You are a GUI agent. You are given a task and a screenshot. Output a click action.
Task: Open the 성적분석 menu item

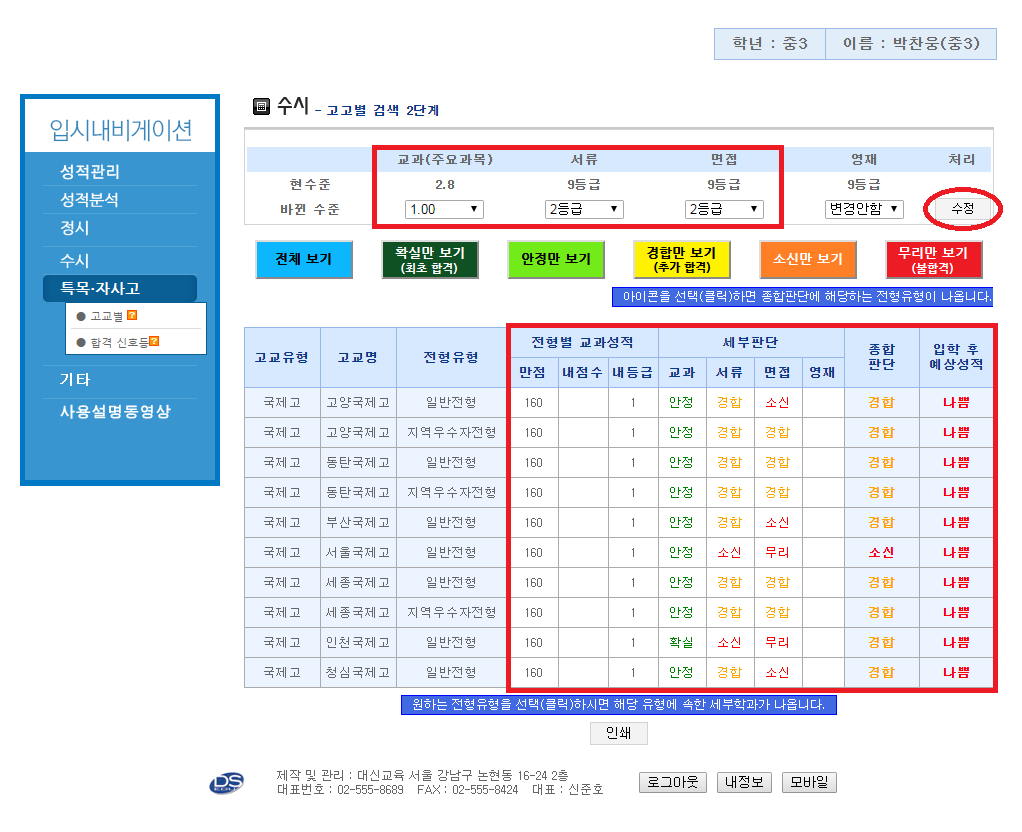[90, 200]
